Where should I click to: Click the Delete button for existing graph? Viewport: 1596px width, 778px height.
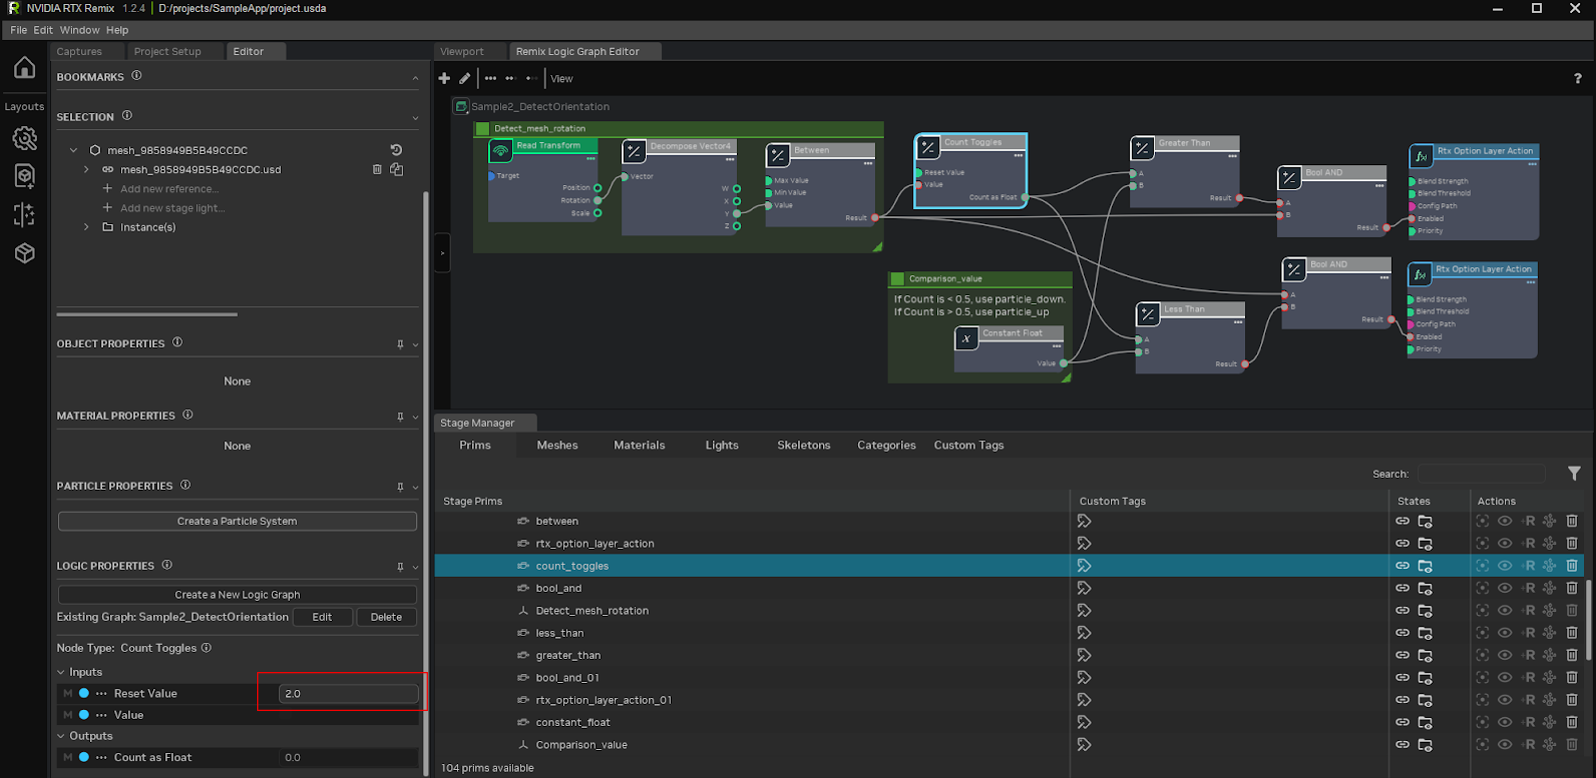[386, 617]
